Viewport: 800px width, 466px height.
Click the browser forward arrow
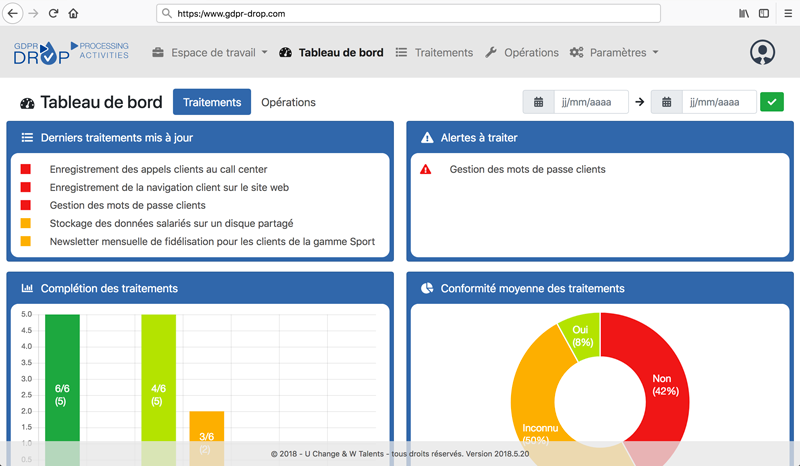pyautogui.click(x=34, y=13)
